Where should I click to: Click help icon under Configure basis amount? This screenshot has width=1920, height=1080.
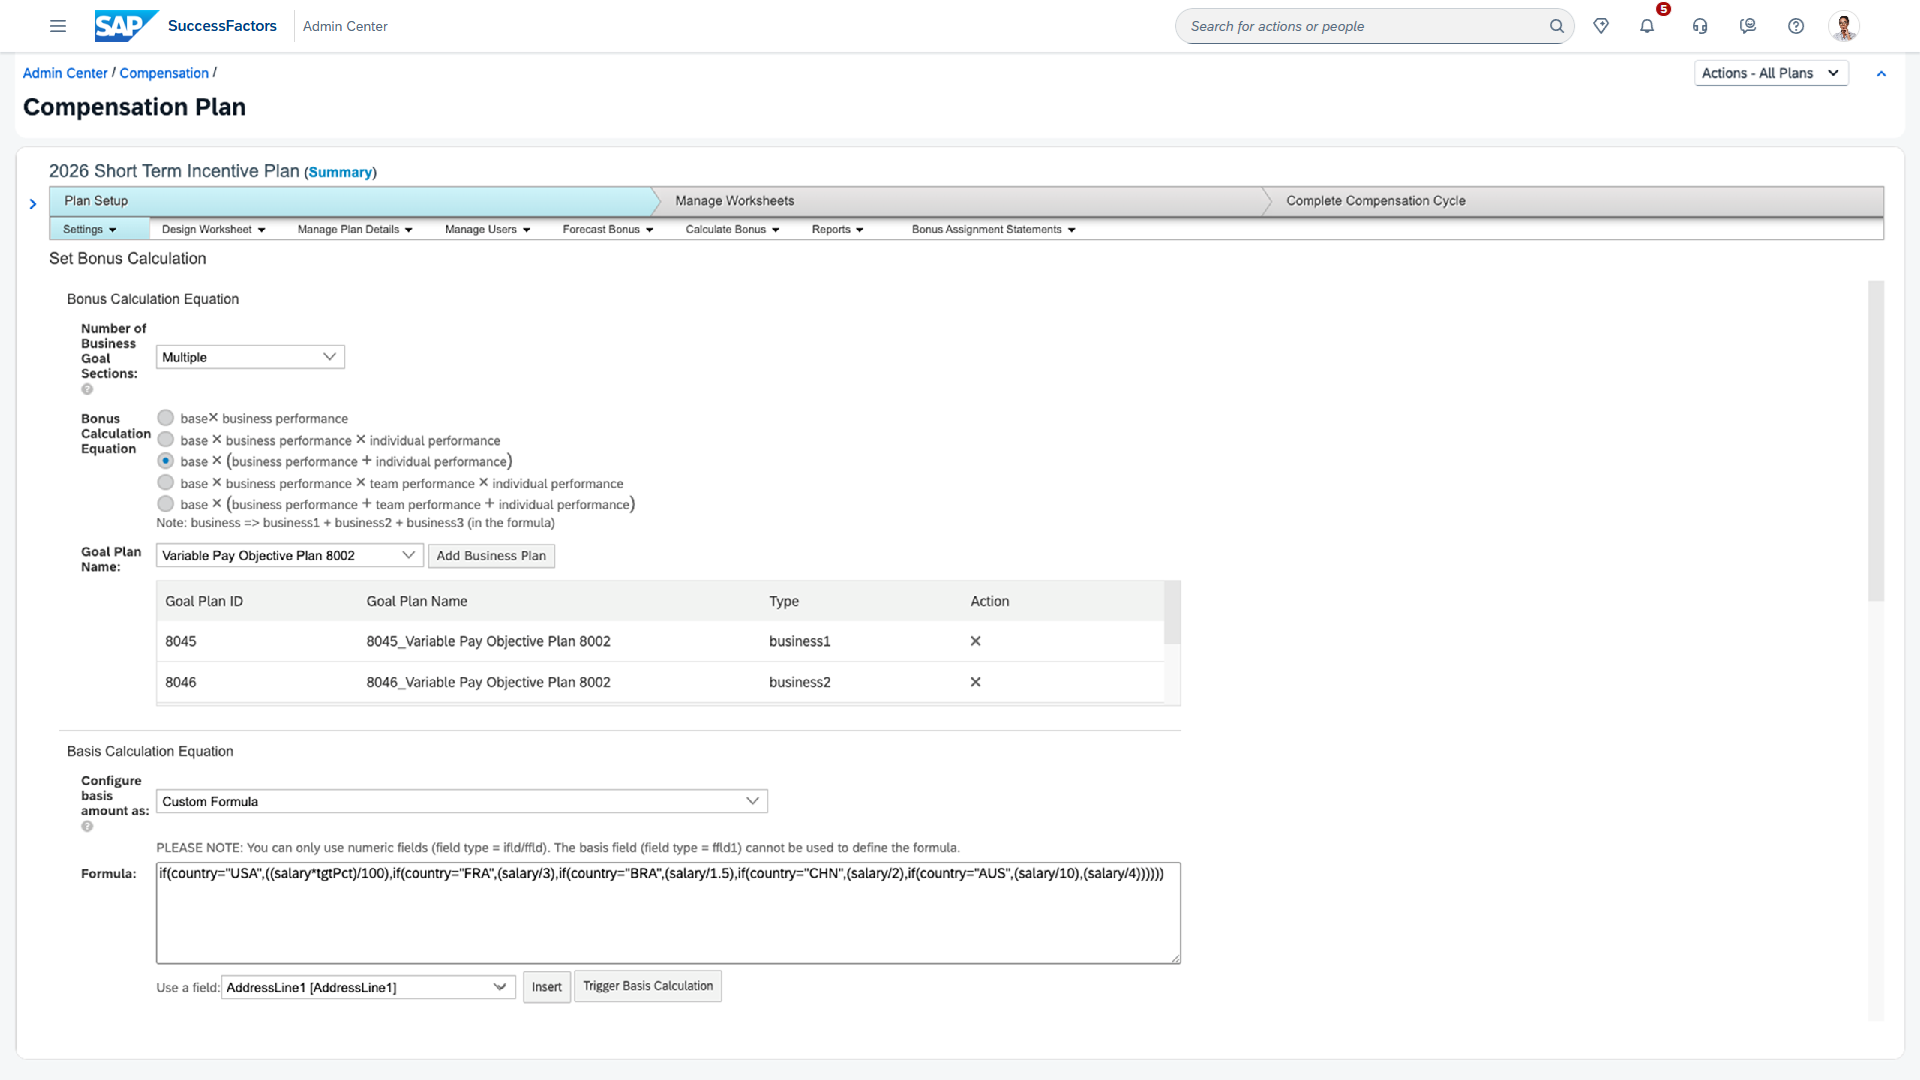pos(87,826)
